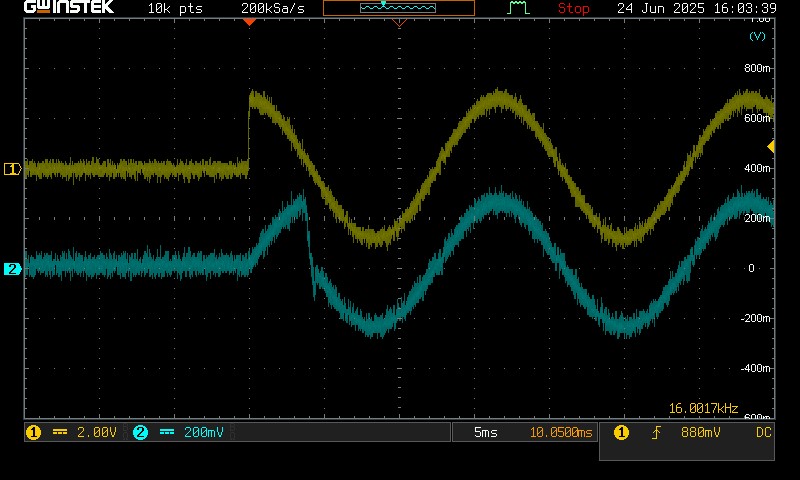
Task: Click the 5ms timebase value
Action: pos(486,433)
